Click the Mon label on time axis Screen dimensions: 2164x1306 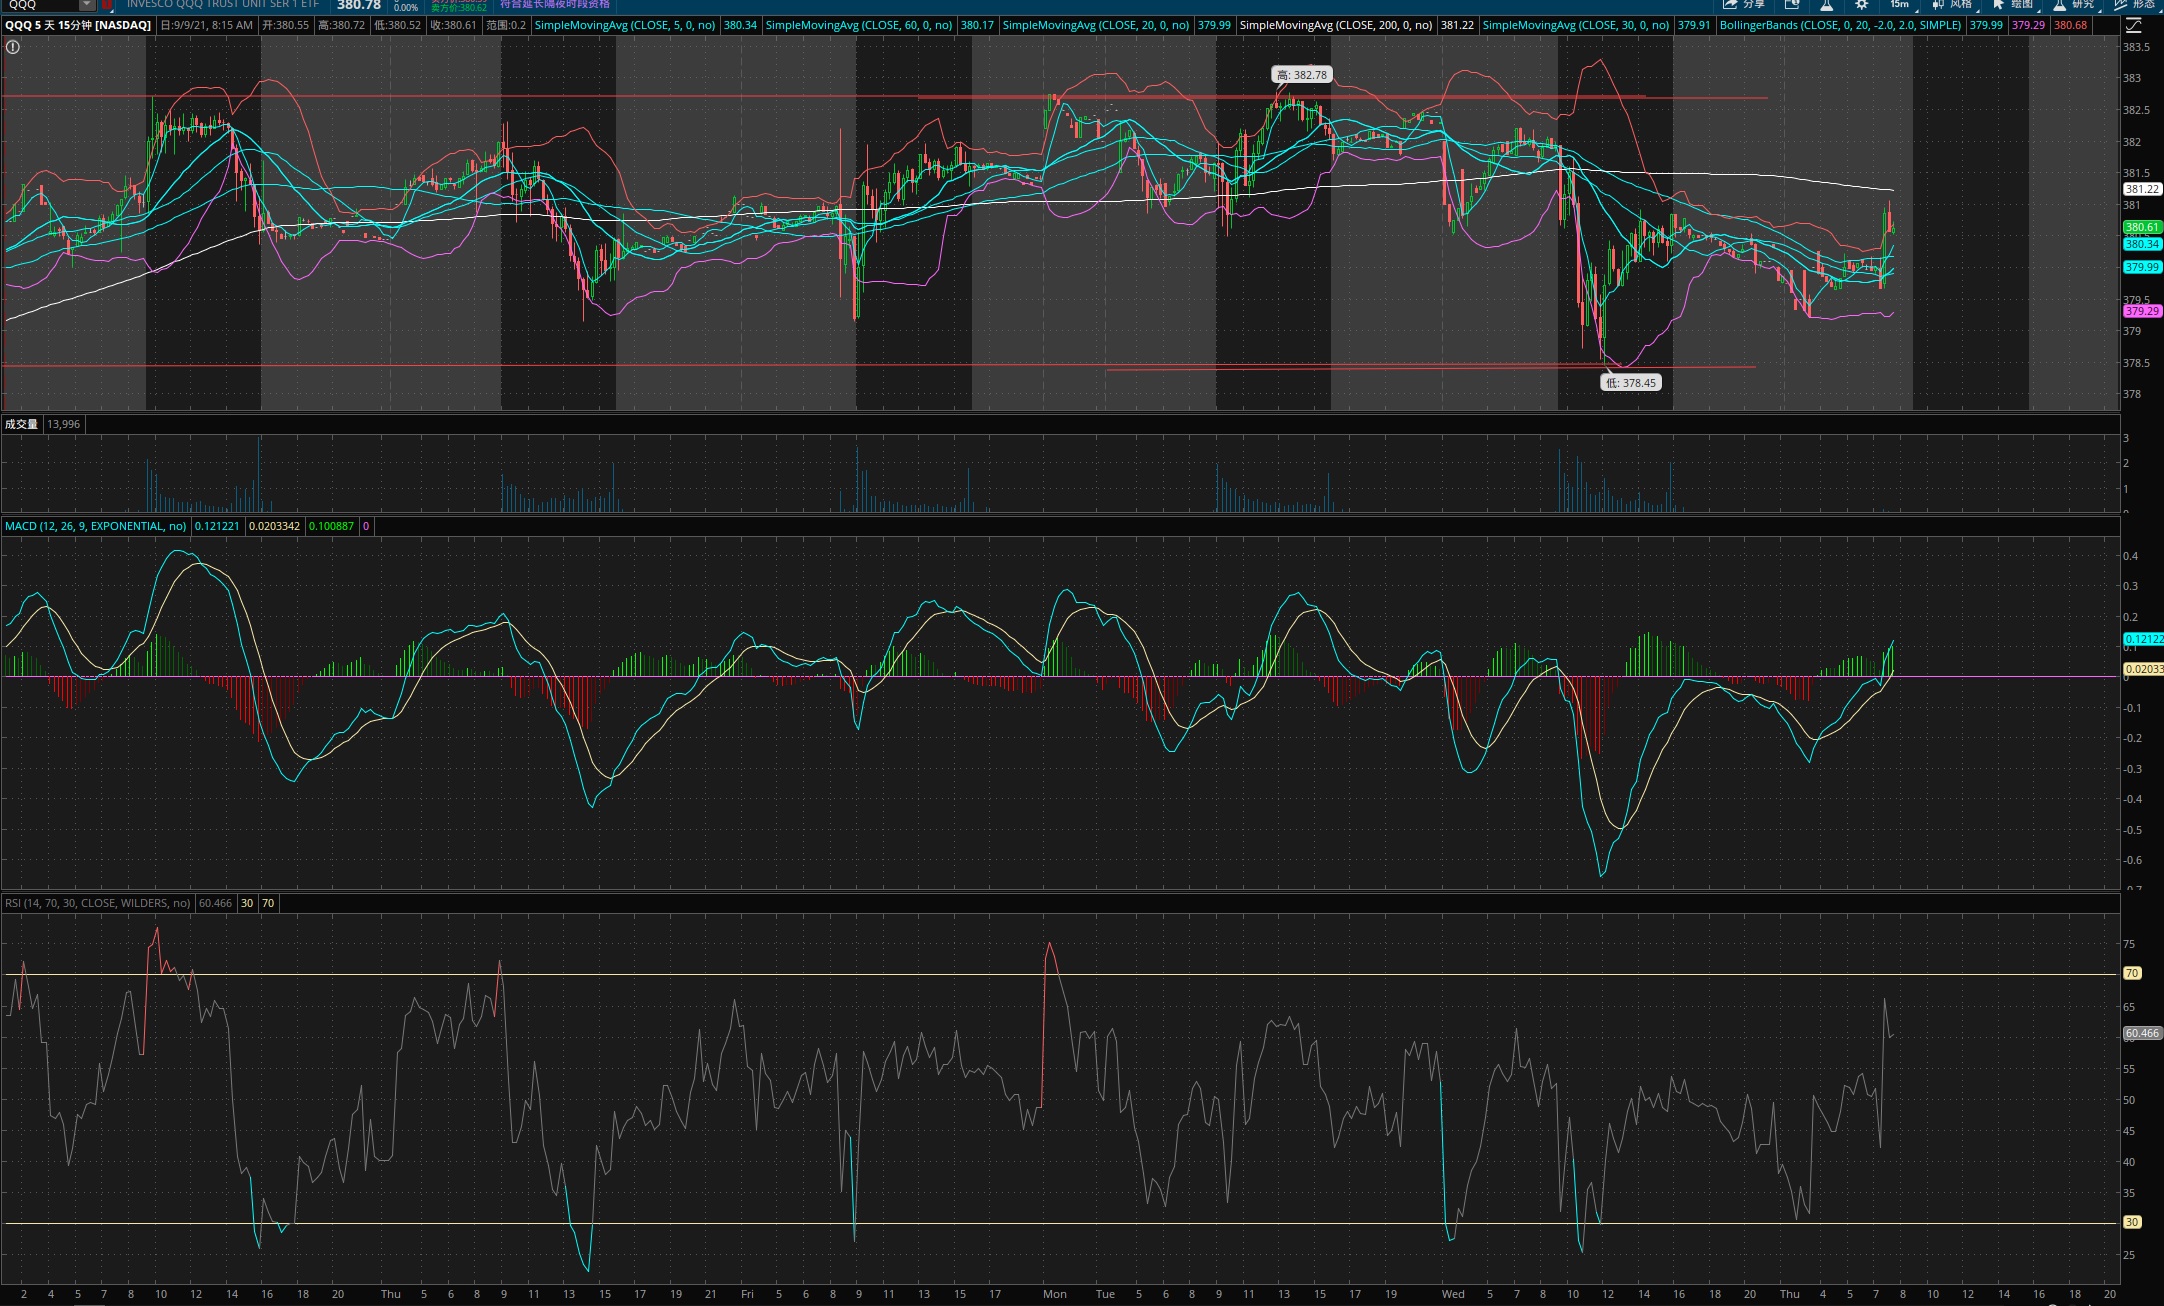coord(1055,1294)
